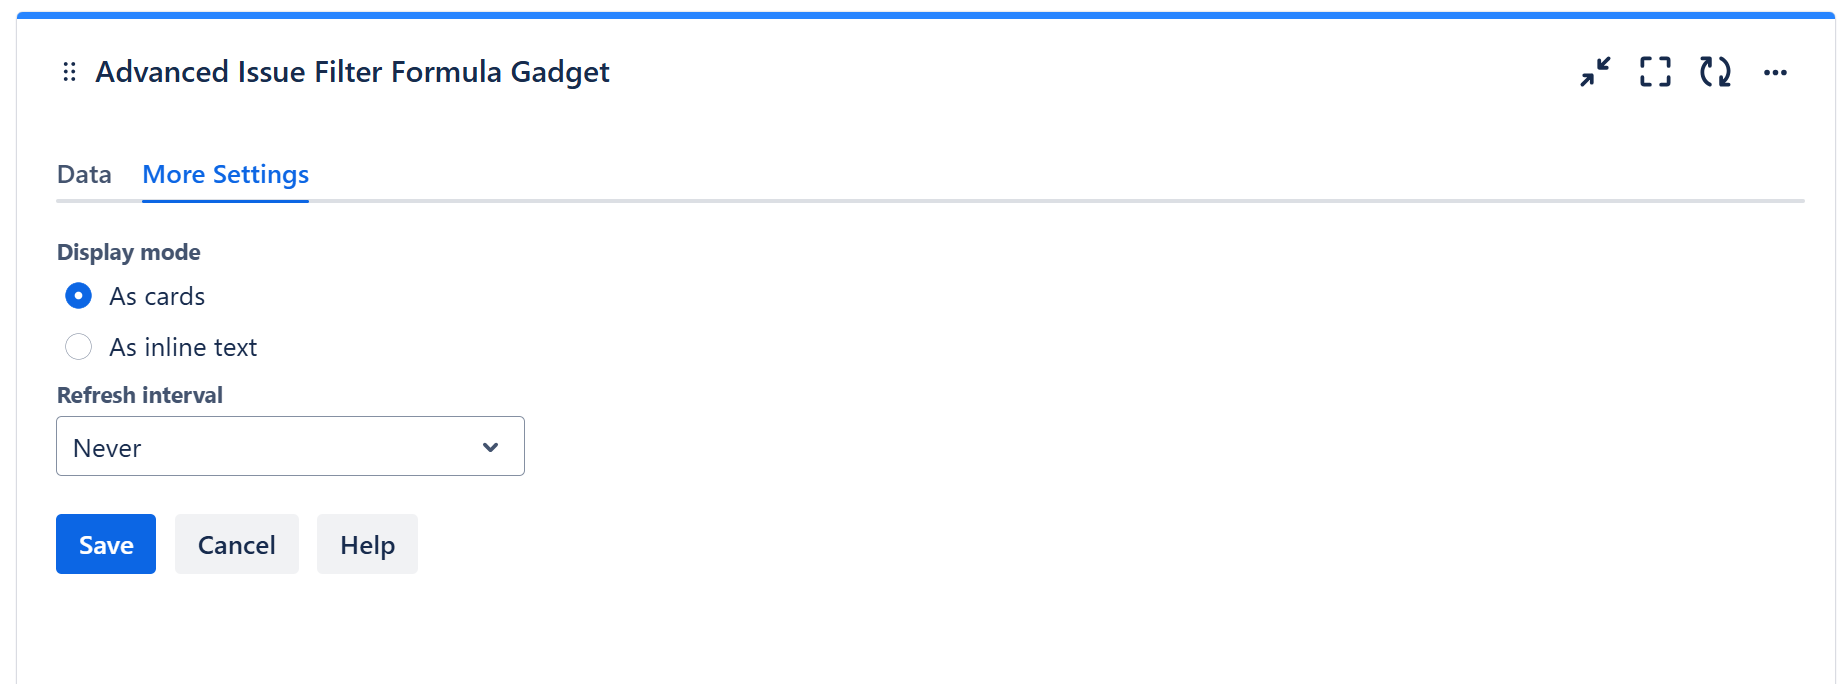The image size is (1846, 684).
Task: Open the Help button
Action: click(367, 545)
